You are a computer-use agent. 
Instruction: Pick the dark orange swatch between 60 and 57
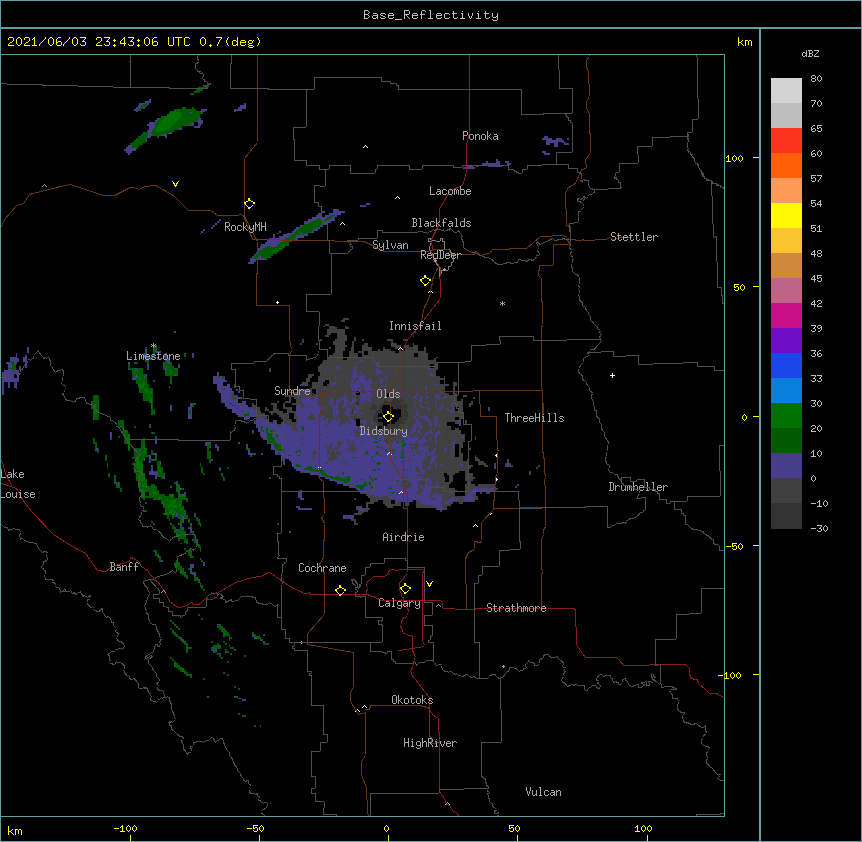pyautogui.click(x=786, y=165)
